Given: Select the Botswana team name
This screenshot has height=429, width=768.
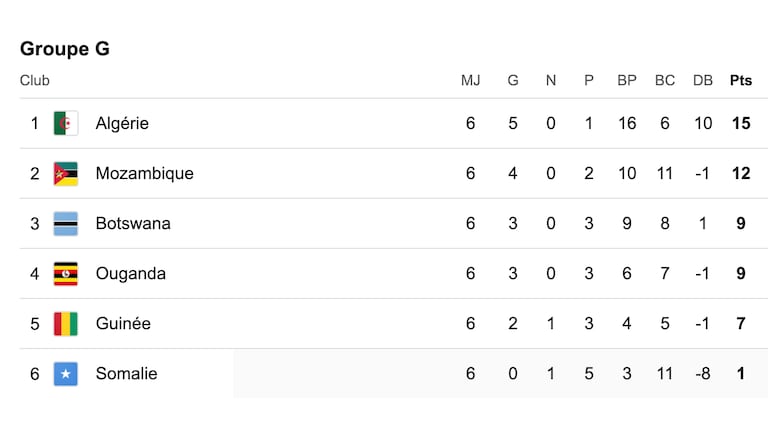Looking at the screenshot, I should [133, 223].
